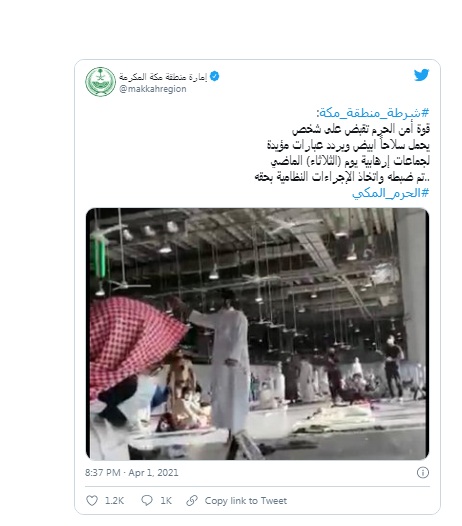Click the 1K replies count
Image resolution: width=462 pixels, height=526 pixels.
(x=166, y=501)
